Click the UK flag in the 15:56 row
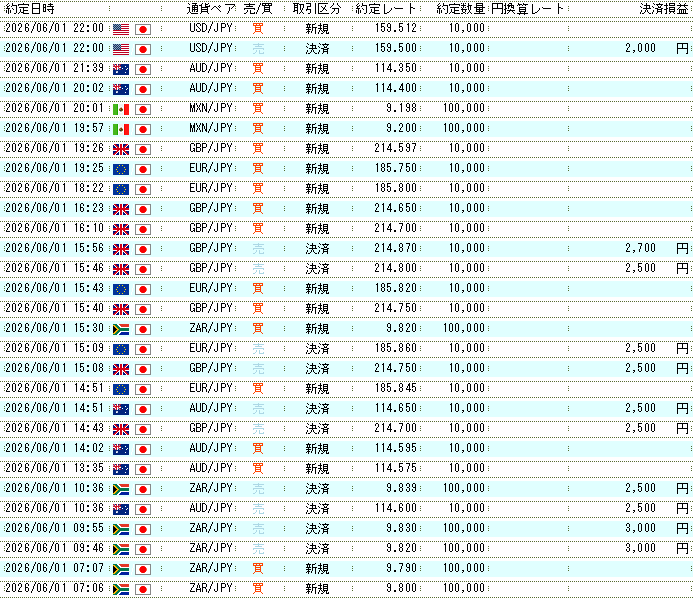This screenshot has height=598, width=693. point(121,249)
